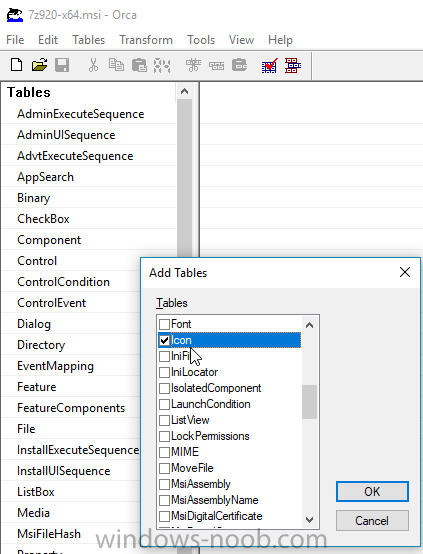Click the New file toolbar icon

(16, 65)
